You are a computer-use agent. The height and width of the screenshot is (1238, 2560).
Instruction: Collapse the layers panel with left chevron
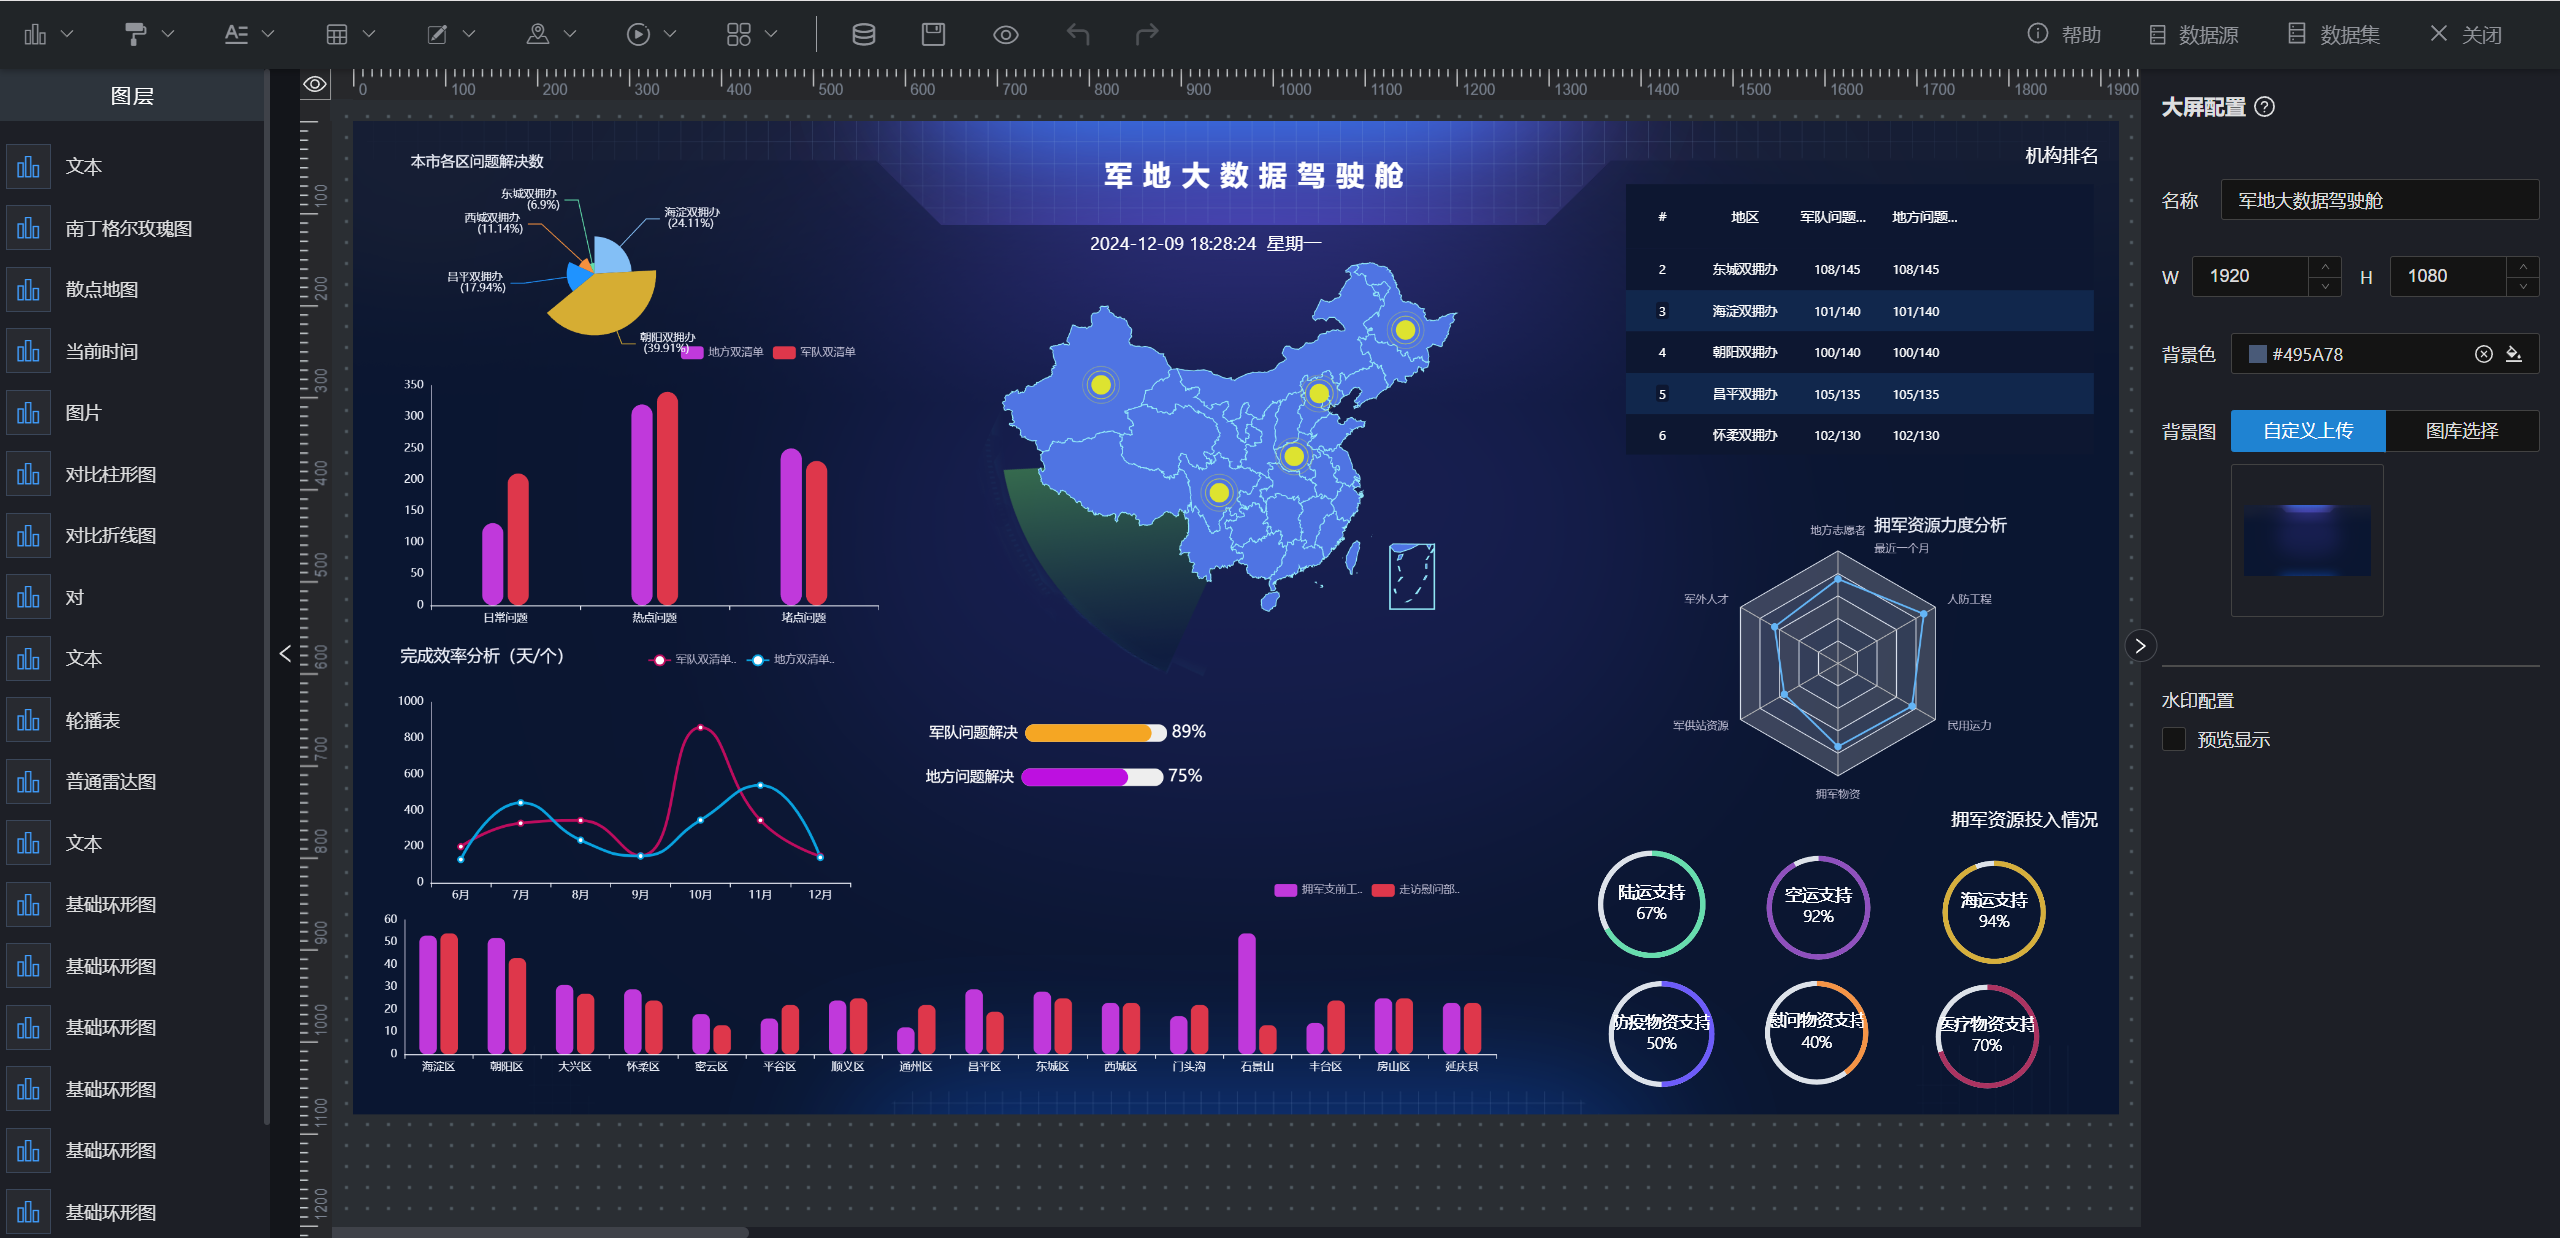(x=285, y=653)
